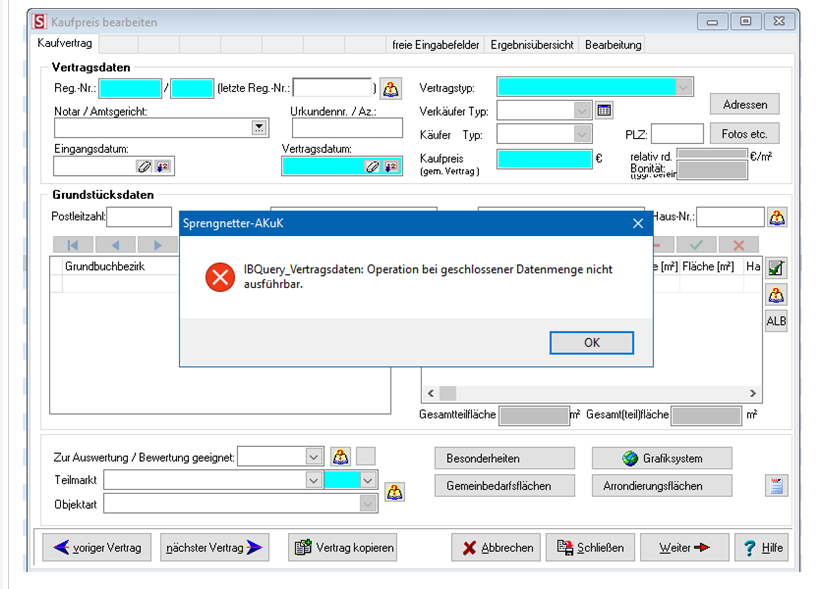
Task: Open the Vertragstyp dropdown
Action: [x=683, y=88]
